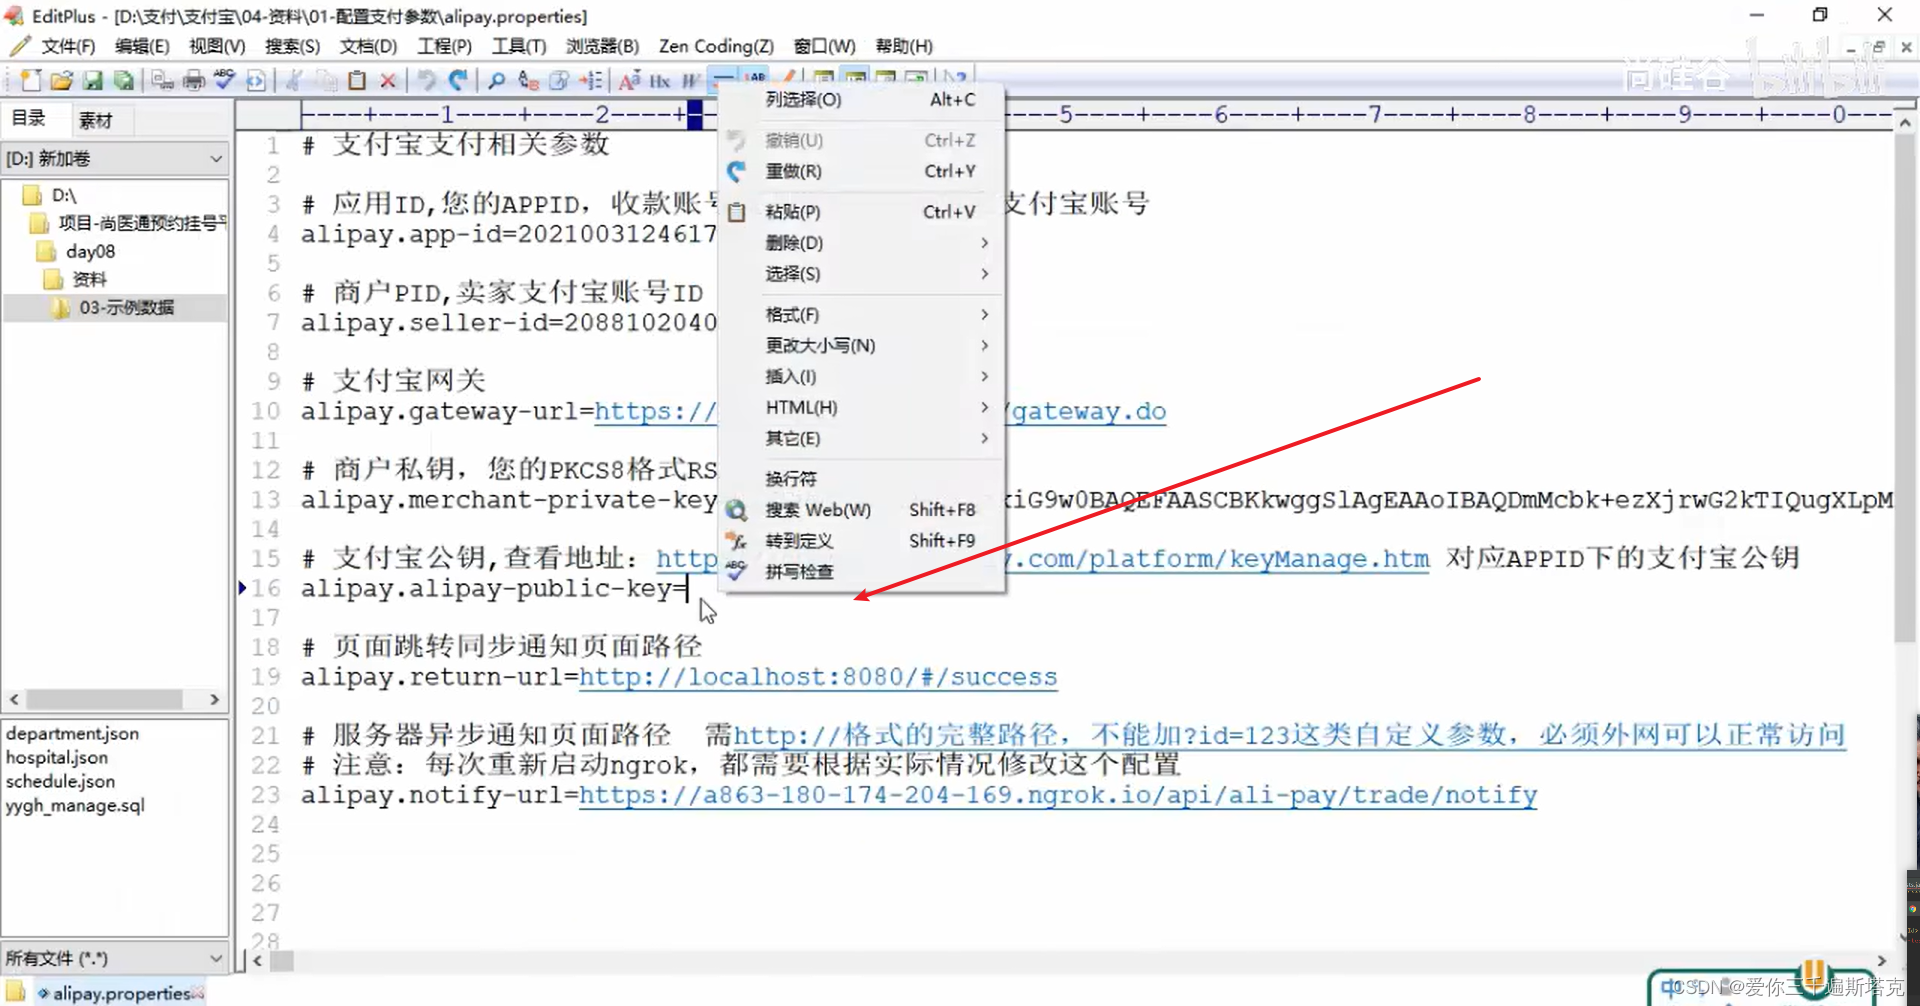Screen dimensions: 1920x1006
Task: Delete selection with red X icon
Action: point(388,80)
